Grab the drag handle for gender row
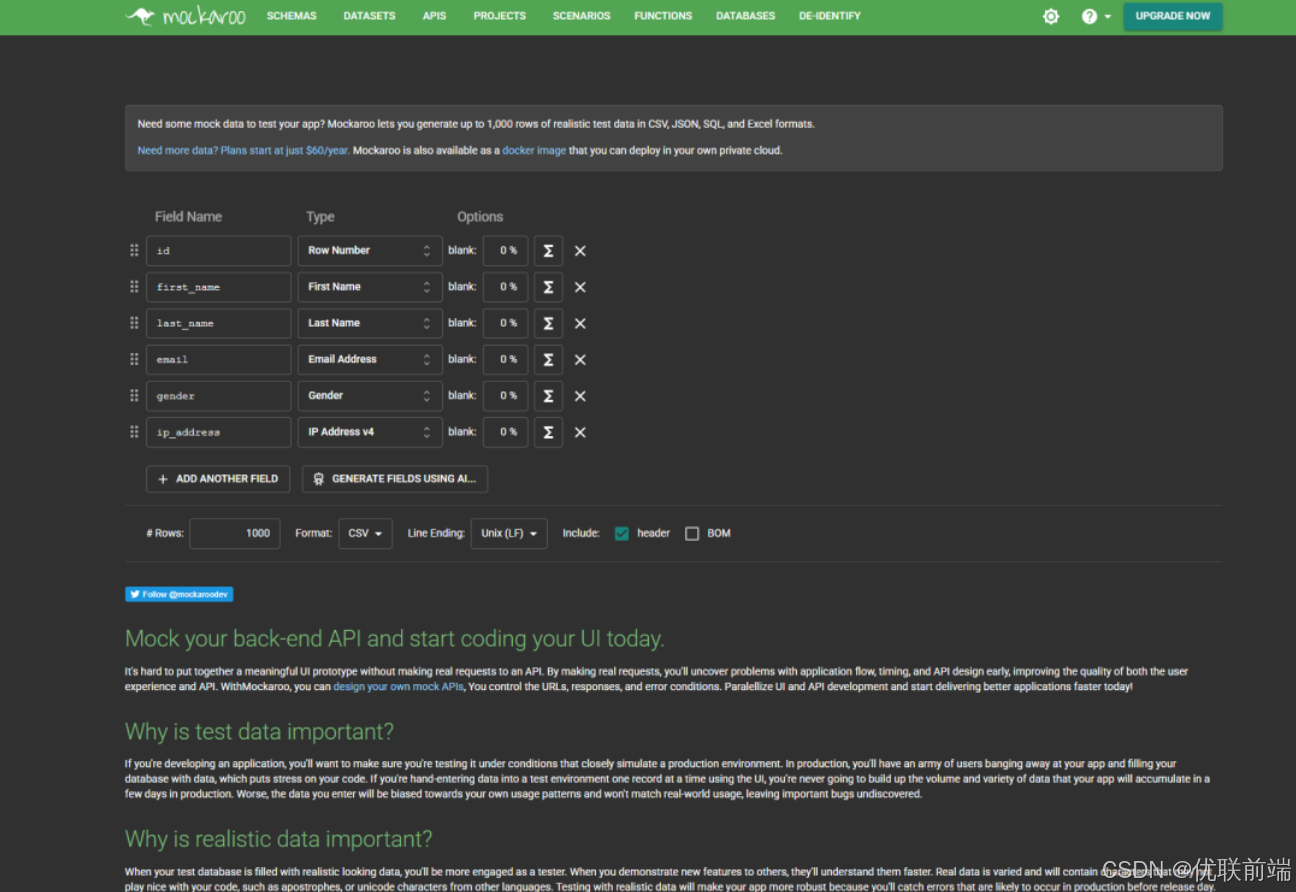This screenshot has height=892, width=1296. [x=134, y=396]
